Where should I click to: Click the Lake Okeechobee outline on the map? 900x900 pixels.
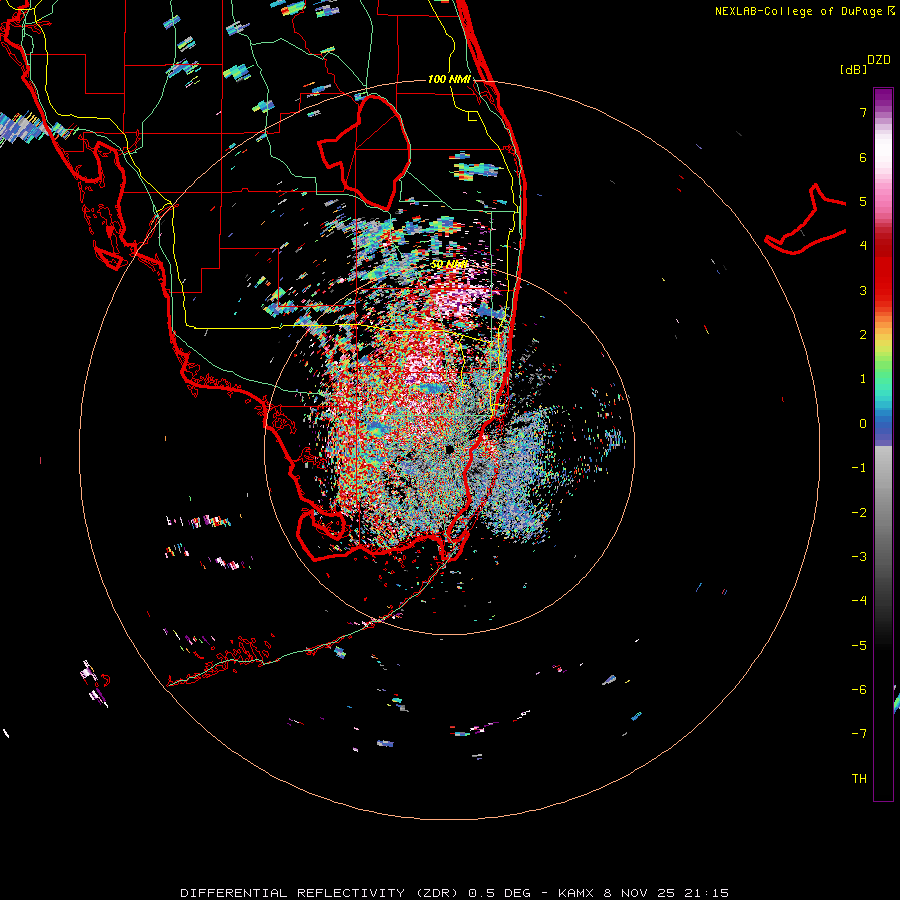click(x=366, y=153)
